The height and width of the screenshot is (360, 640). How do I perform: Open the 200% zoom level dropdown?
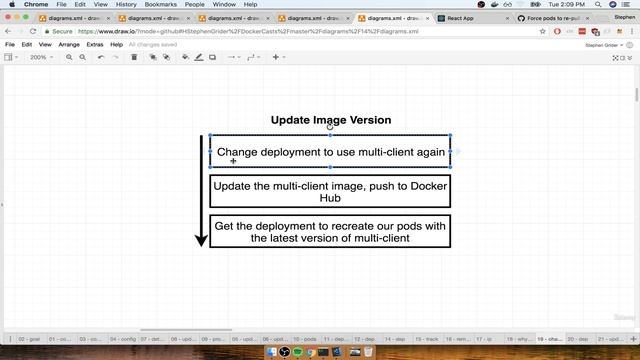[41, 57]
